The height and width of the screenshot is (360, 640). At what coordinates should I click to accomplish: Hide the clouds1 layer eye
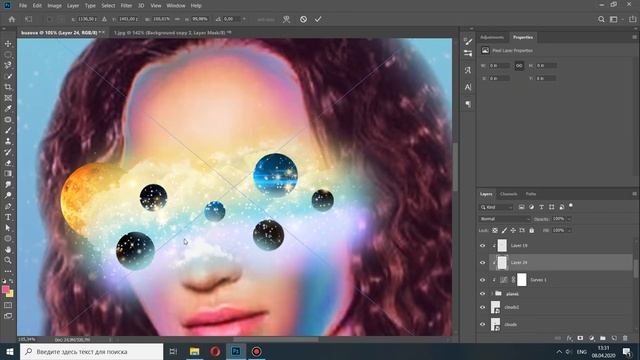(482, 307)
